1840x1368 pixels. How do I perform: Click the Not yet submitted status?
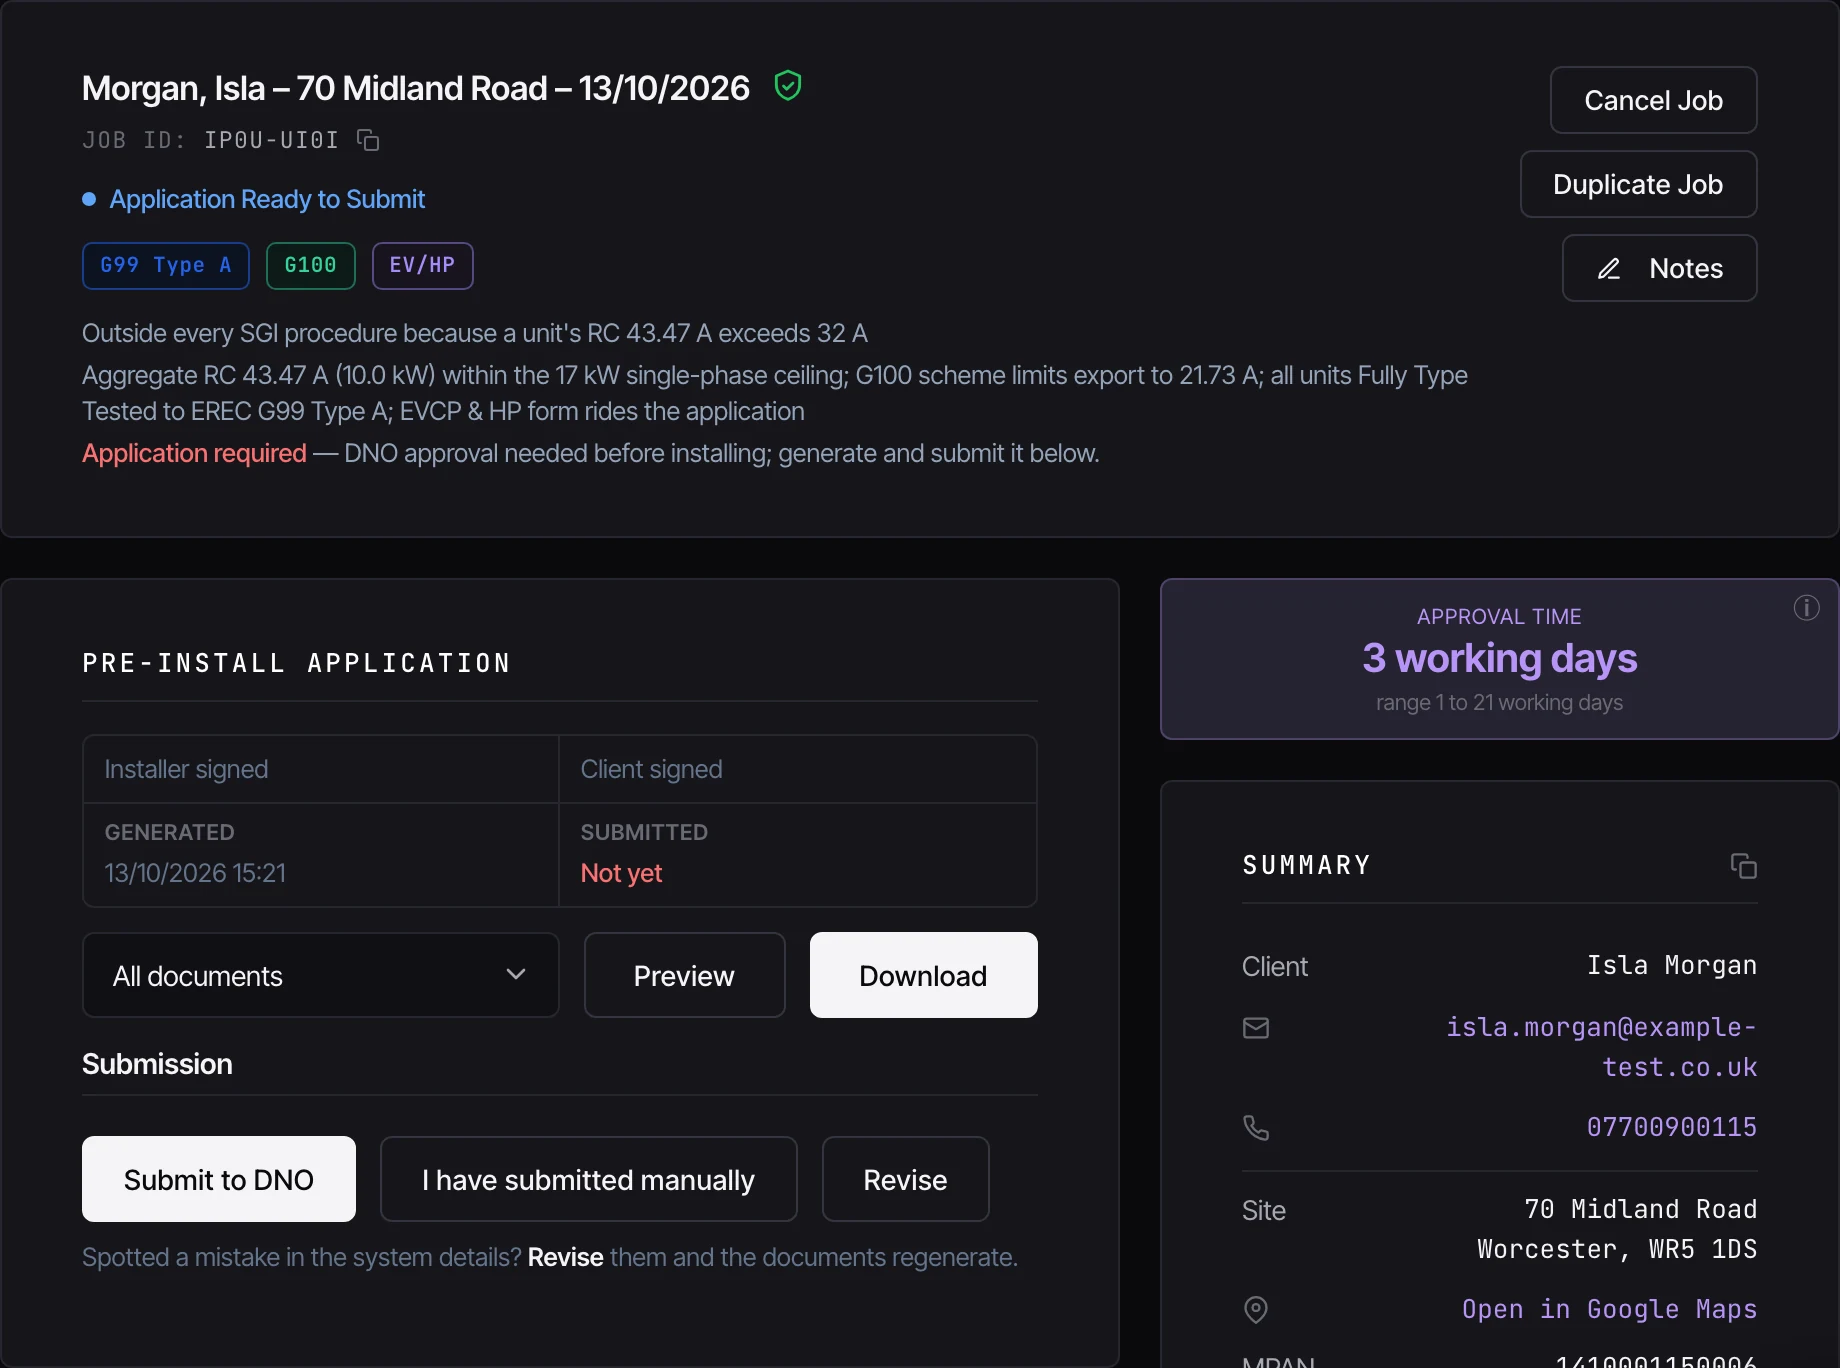(621, 873)
